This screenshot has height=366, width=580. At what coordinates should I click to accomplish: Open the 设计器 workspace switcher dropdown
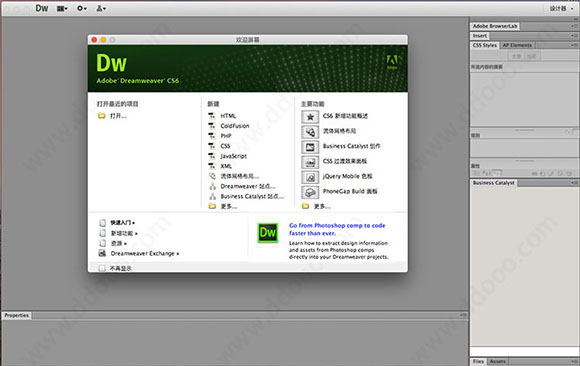coord(561,8)
